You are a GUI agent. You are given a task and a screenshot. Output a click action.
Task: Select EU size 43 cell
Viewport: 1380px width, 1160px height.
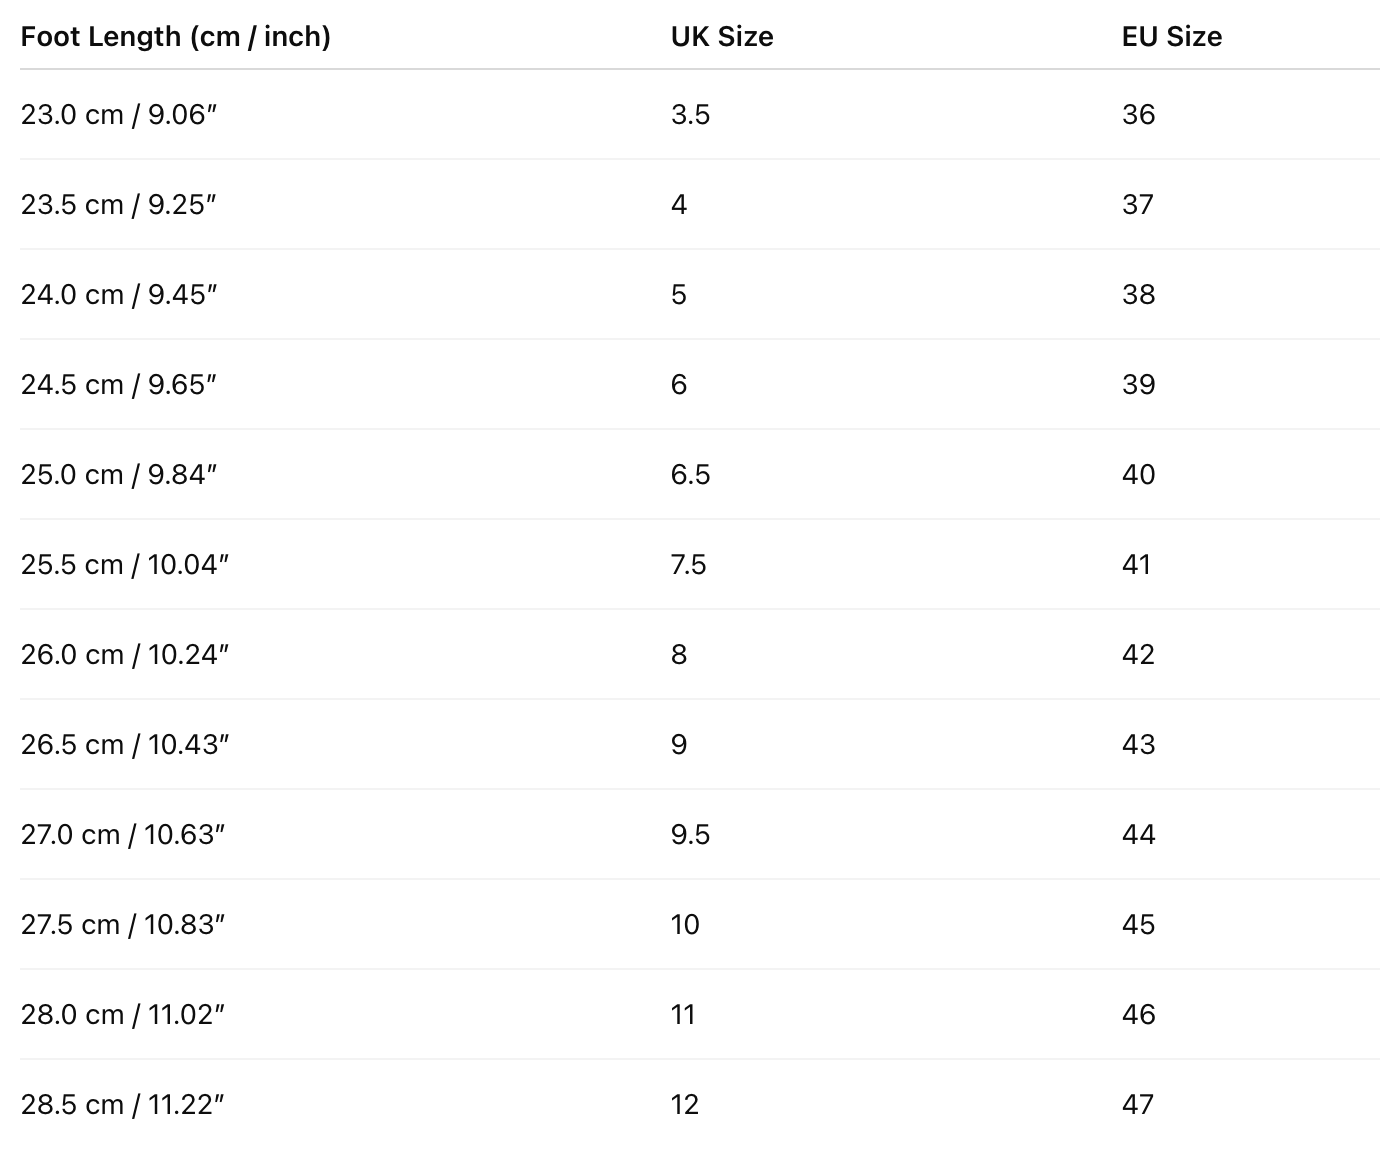click(1138, 745)
